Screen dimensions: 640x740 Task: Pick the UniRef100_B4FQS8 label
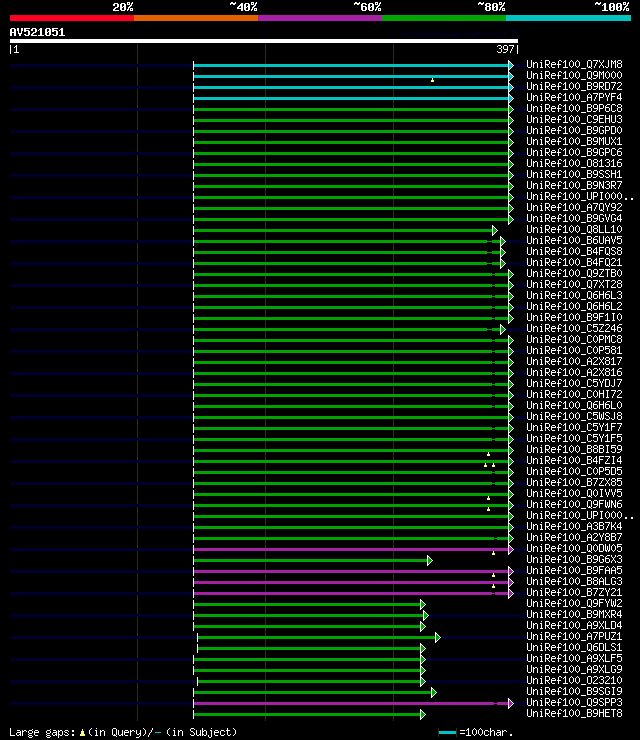[x=574, y=251]
